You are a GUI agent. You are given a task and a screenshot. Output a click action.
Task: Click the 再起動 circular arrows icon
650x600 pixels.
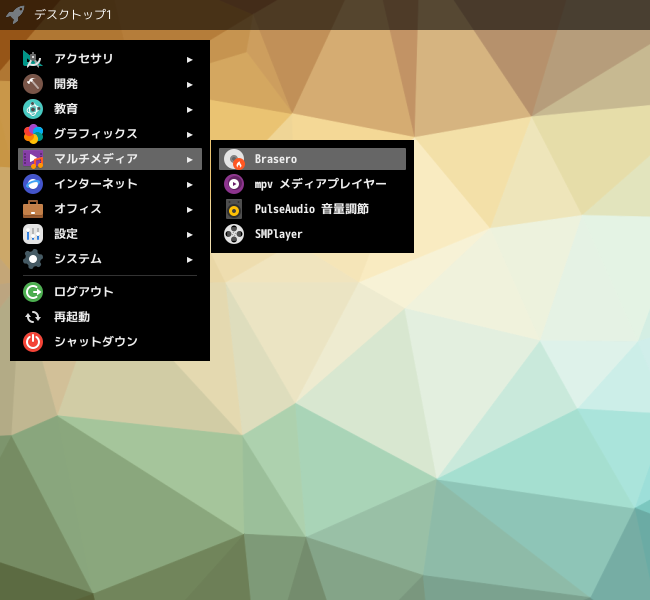coord(33,317)
